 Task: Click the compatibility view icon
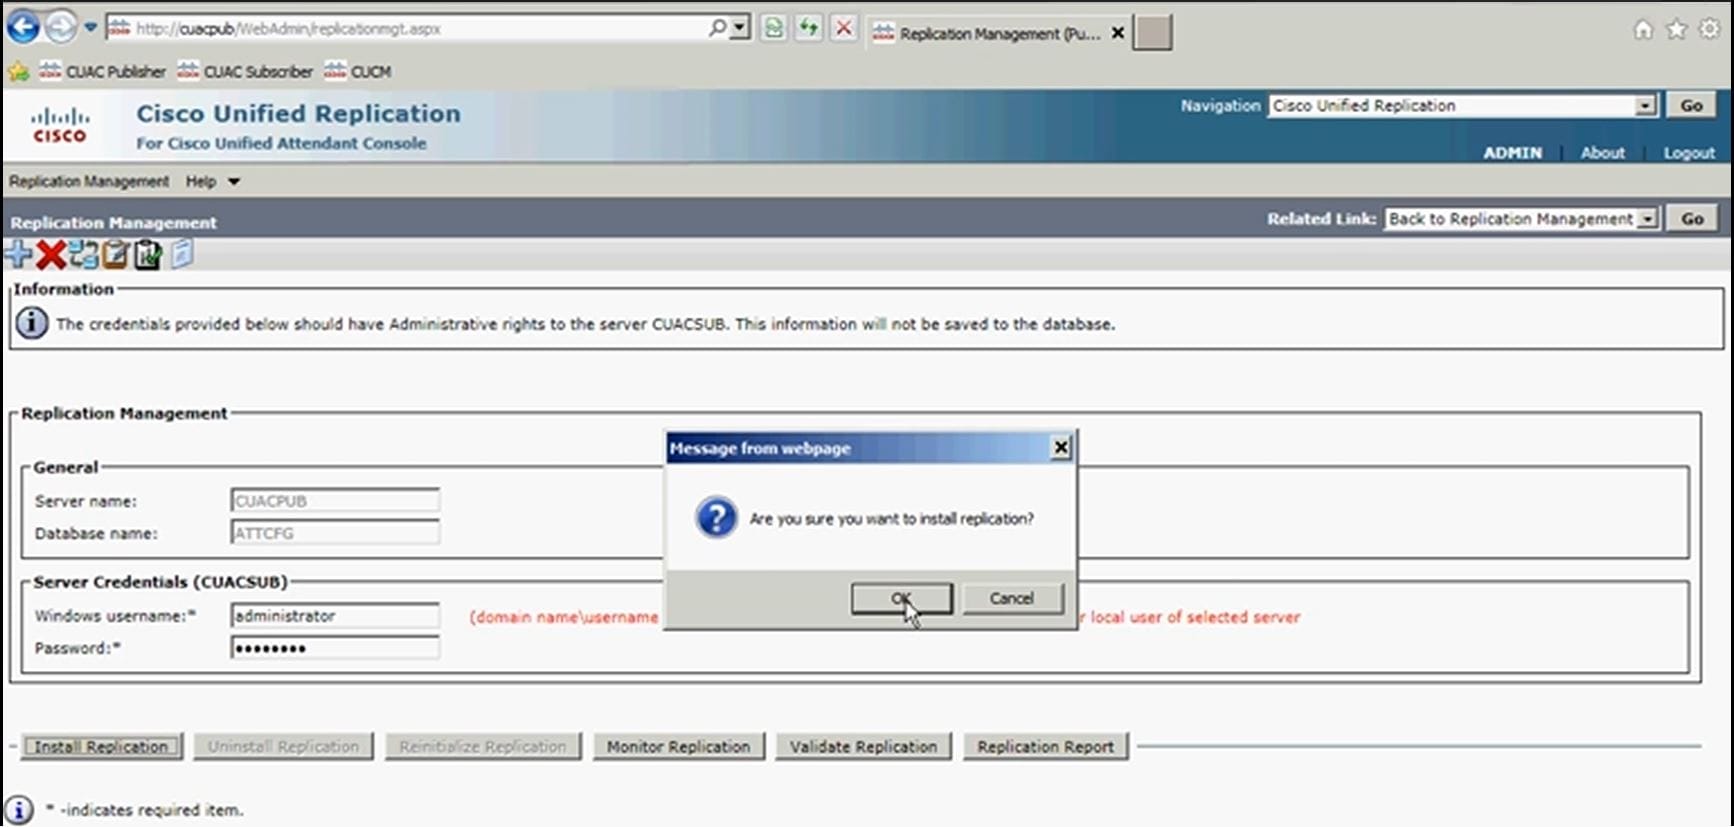click(x=773, y=28)
